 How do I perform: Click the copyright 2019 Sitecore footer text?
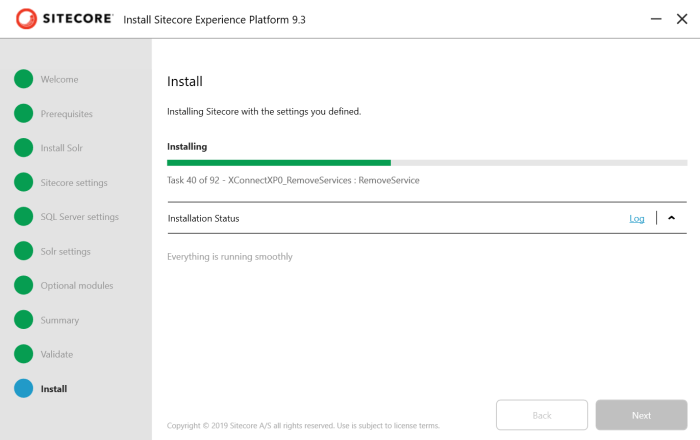point(303,426)
